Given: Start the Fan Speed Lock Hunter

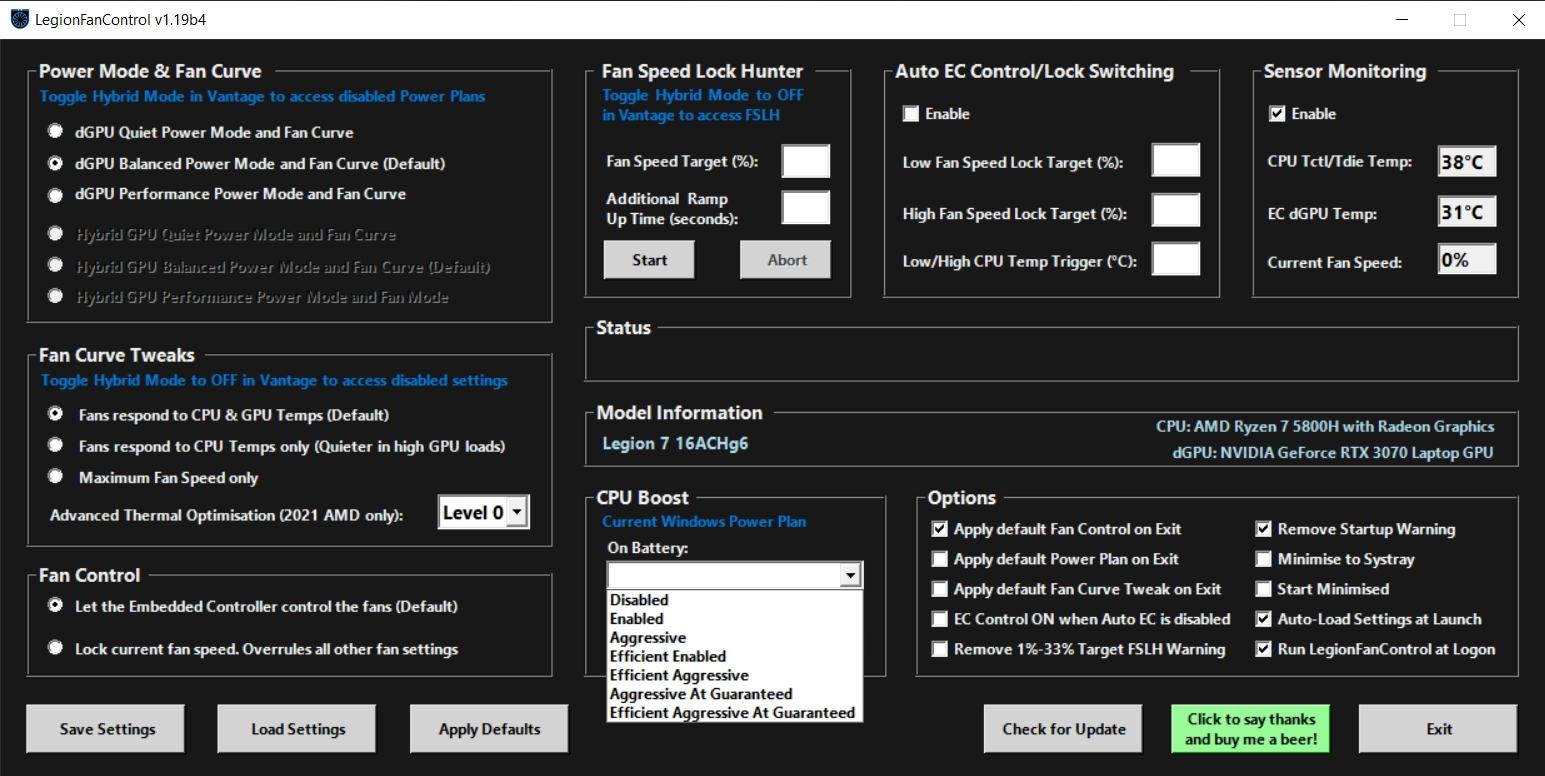Looking at the screenshot, I should pyautogui.click(x=650, y=260).
